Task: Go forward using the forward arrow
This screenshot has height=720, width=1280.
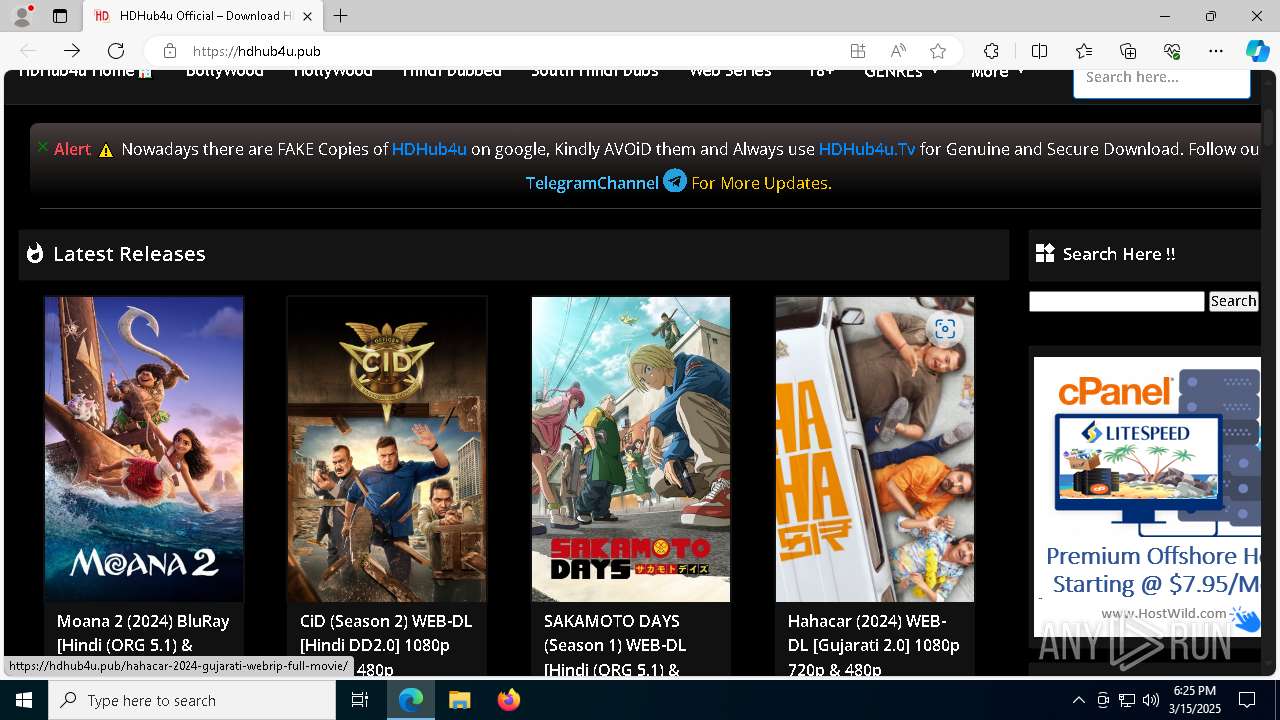Action: click(72, 51)
